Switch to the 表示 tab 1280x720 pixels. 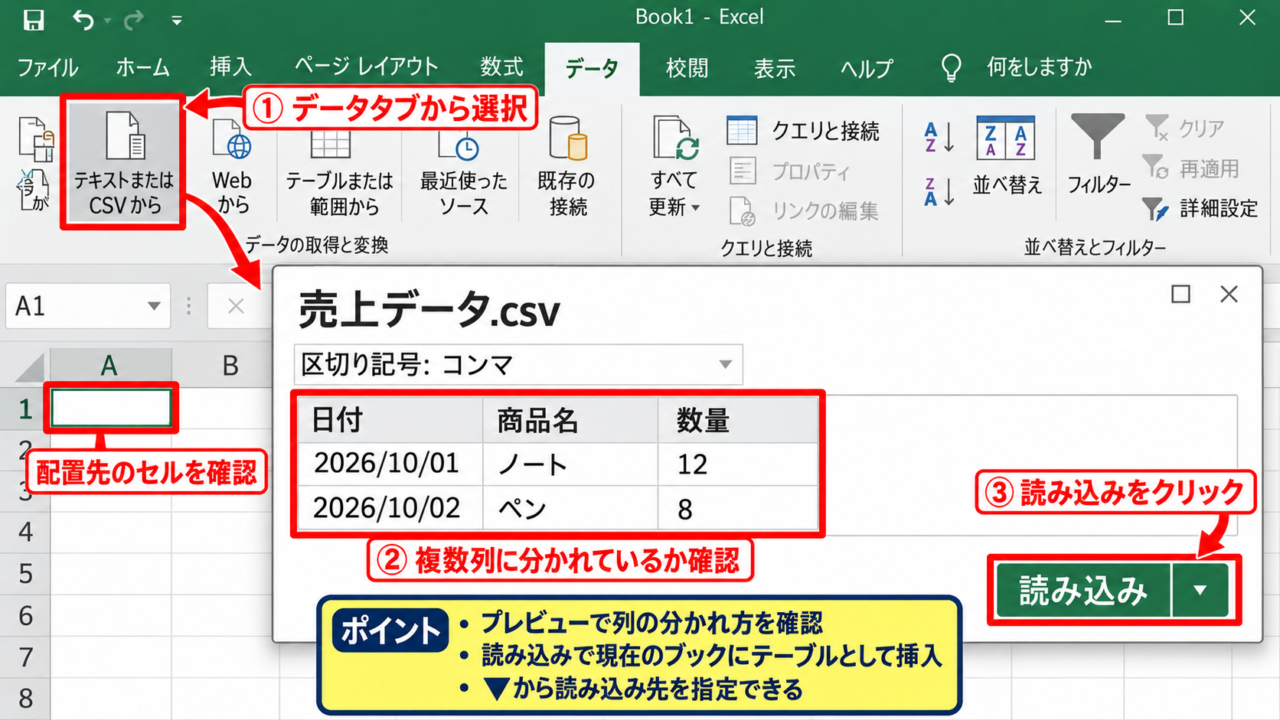[x=774, y=68]
